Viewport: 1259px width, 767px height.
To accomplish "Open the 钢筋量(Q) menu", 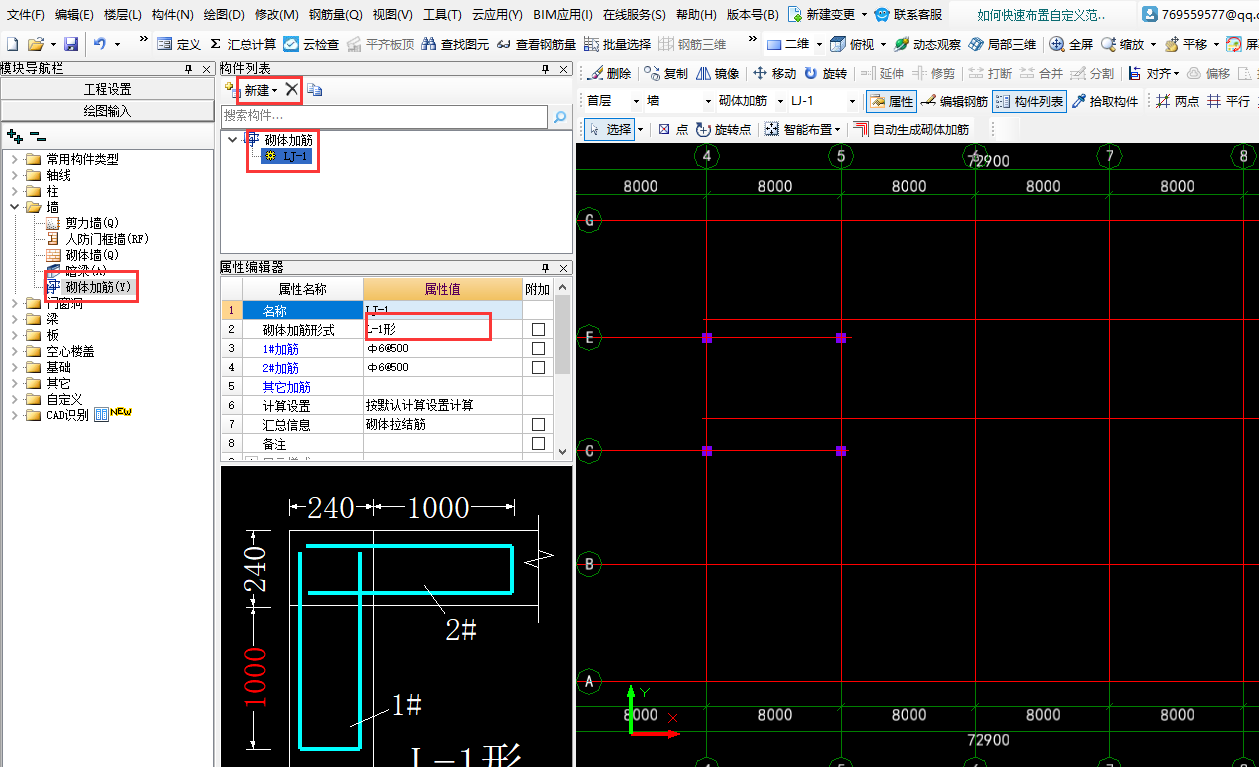I will tap(337, 15).
